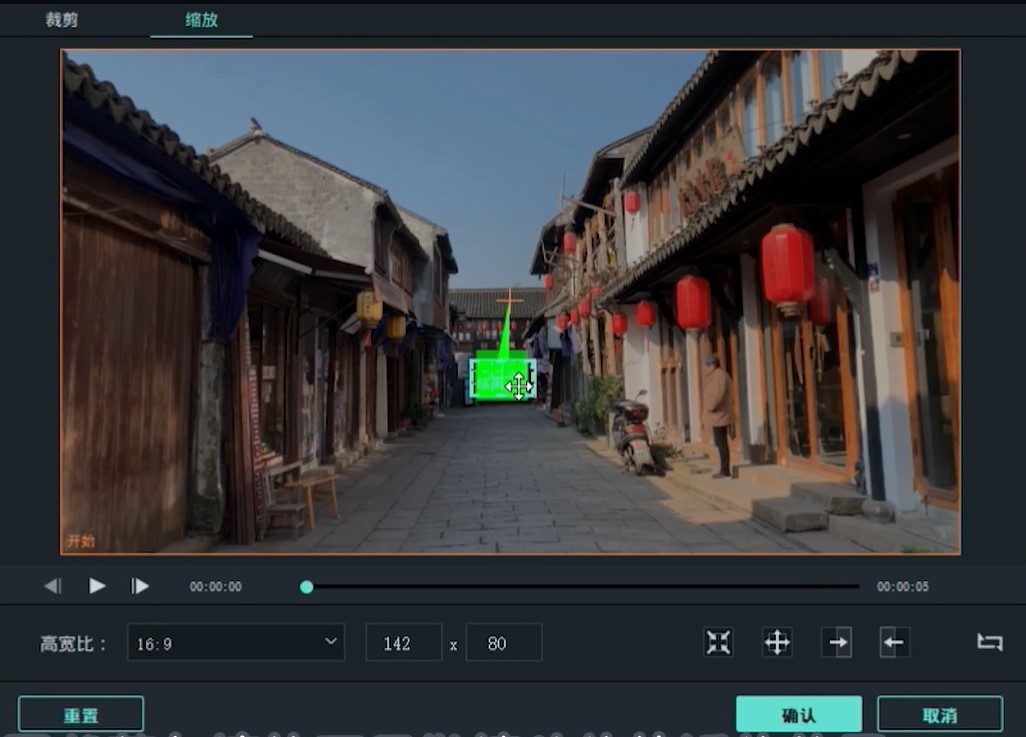1026x737 pixels.
Task: Step back one frame in the preview
Action: tap(52, 585)
